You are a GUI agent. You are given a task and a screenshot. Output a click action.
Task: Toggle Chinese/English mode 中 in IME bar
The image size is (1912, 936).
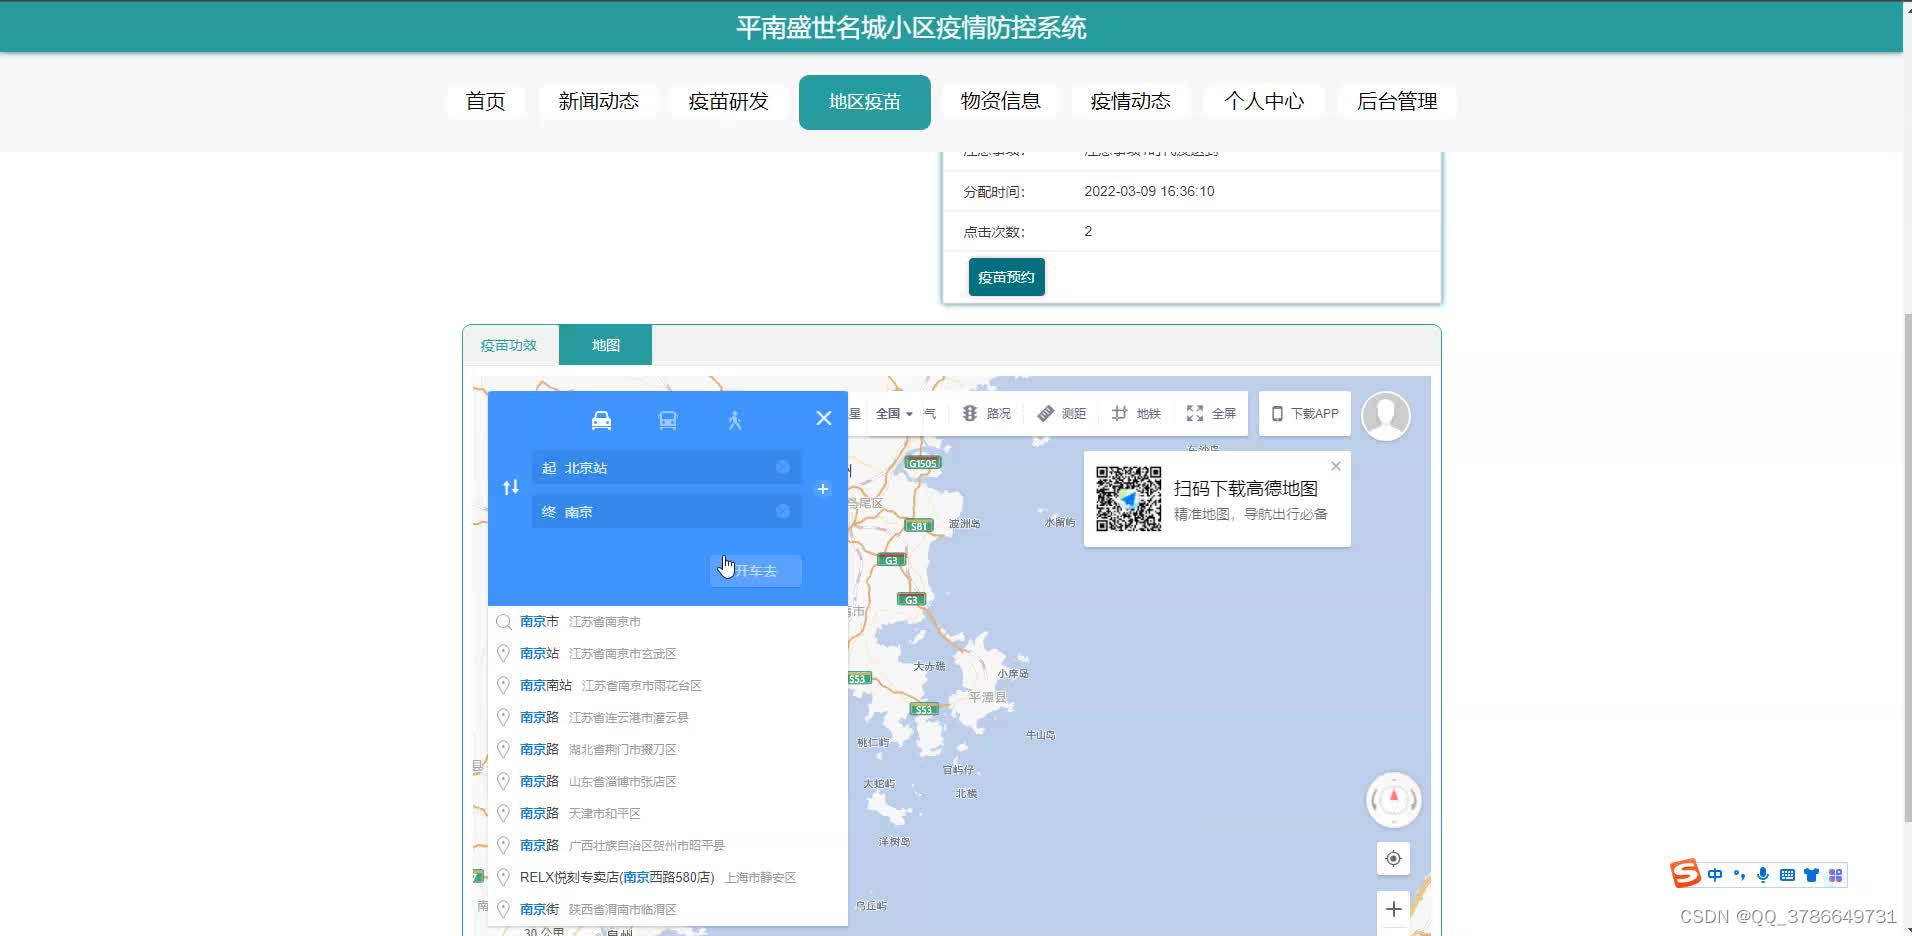click(x=1715, y=875)
